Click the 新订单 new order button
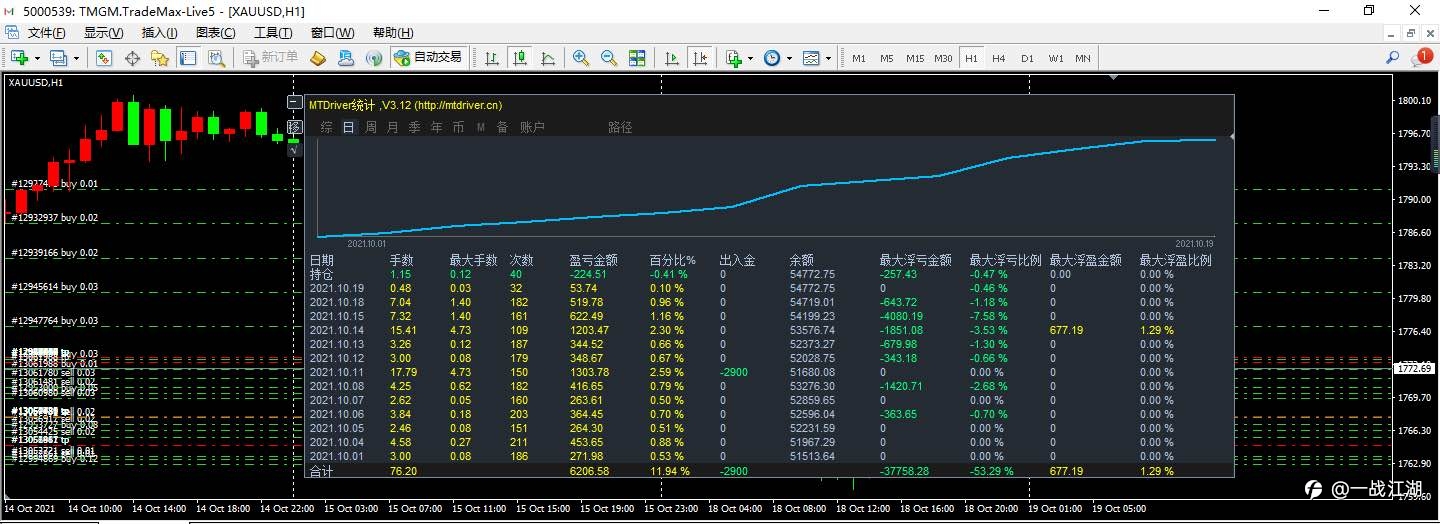This screenshot has width=1440, height=524. click(x=270, y=58)
